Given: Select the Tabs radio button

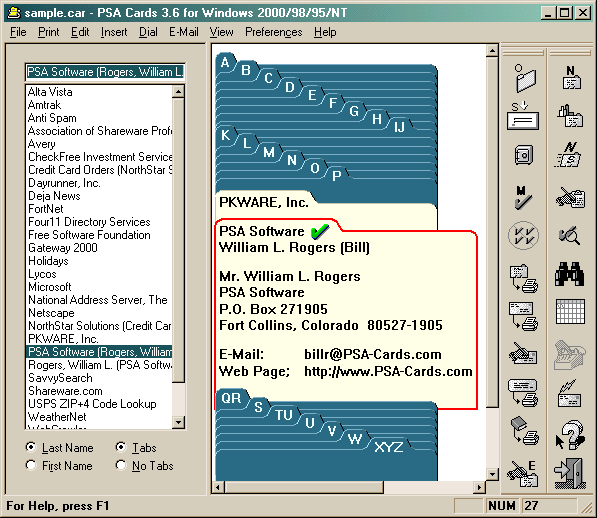Looking at the screenshot, I should pyautogui.click(x=121, y=447).
